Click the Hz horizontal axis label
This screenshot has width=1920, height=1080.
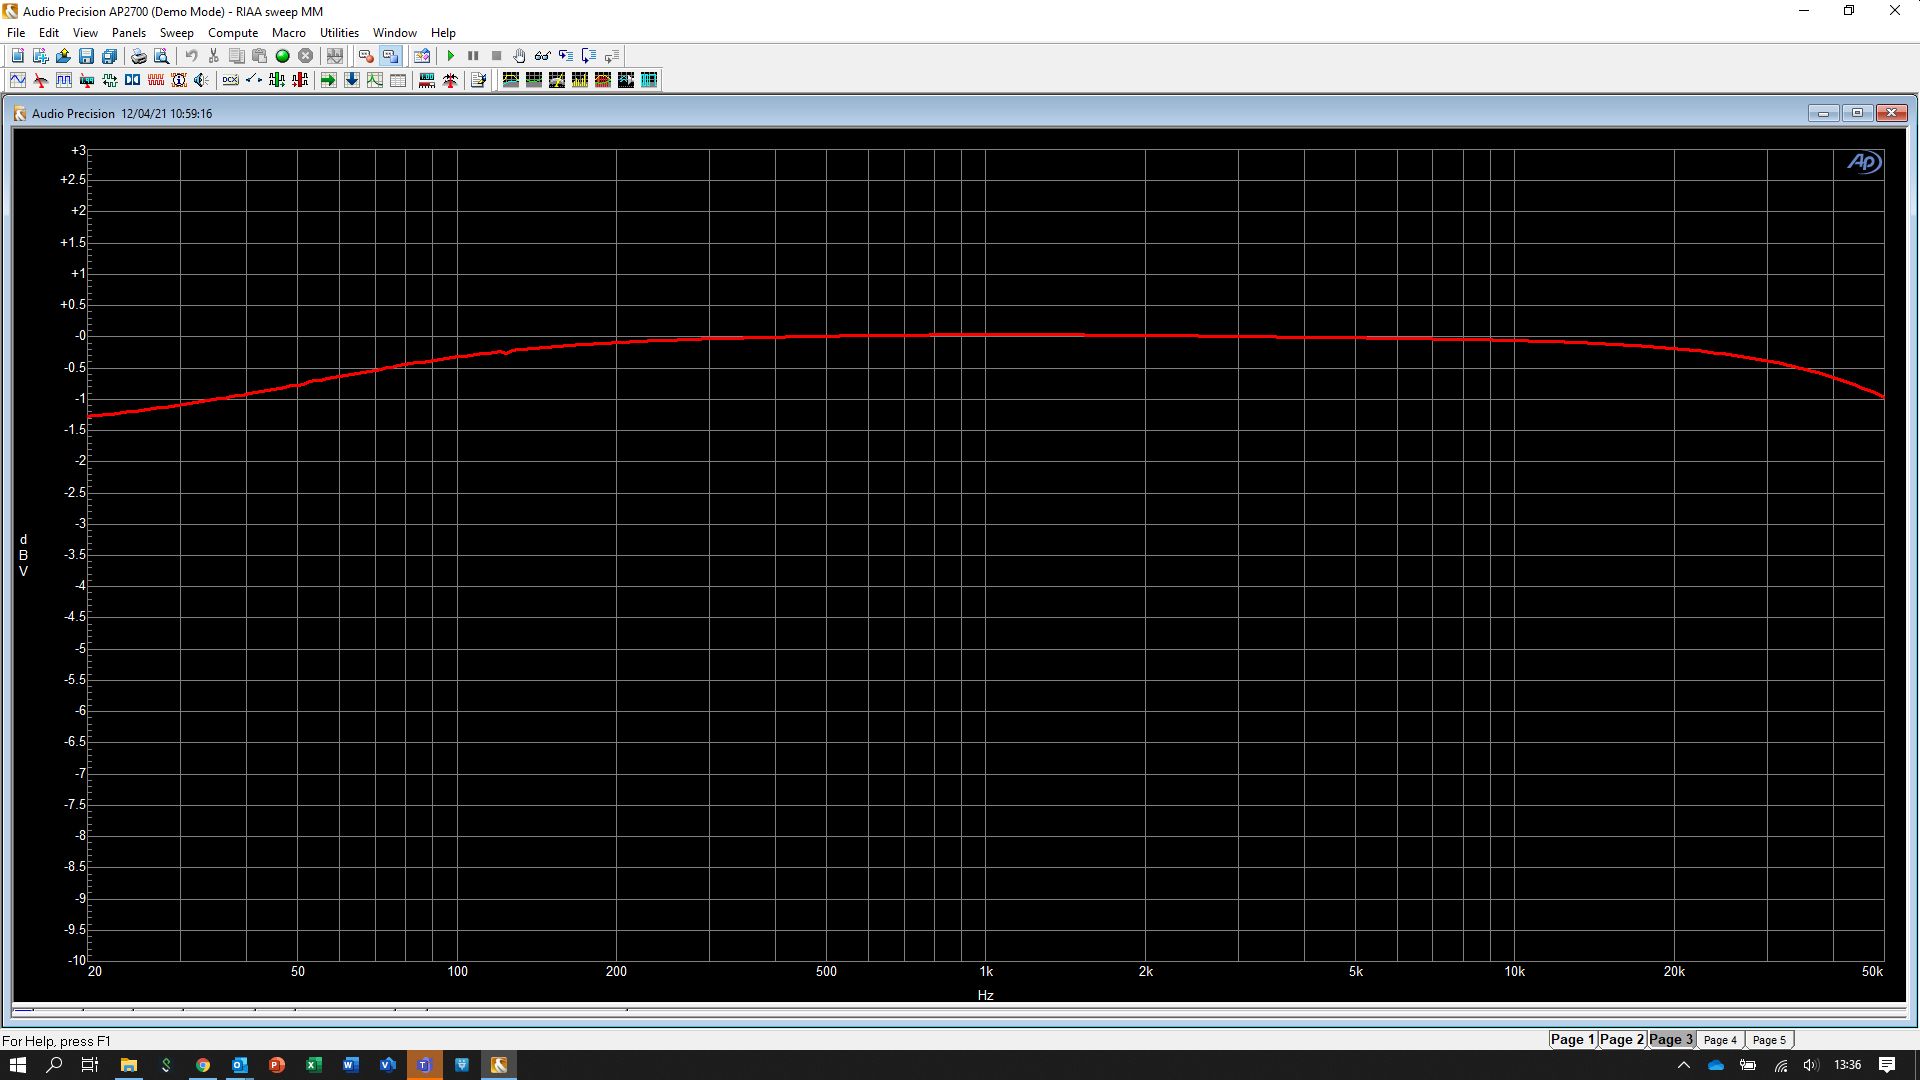(985, 995)
